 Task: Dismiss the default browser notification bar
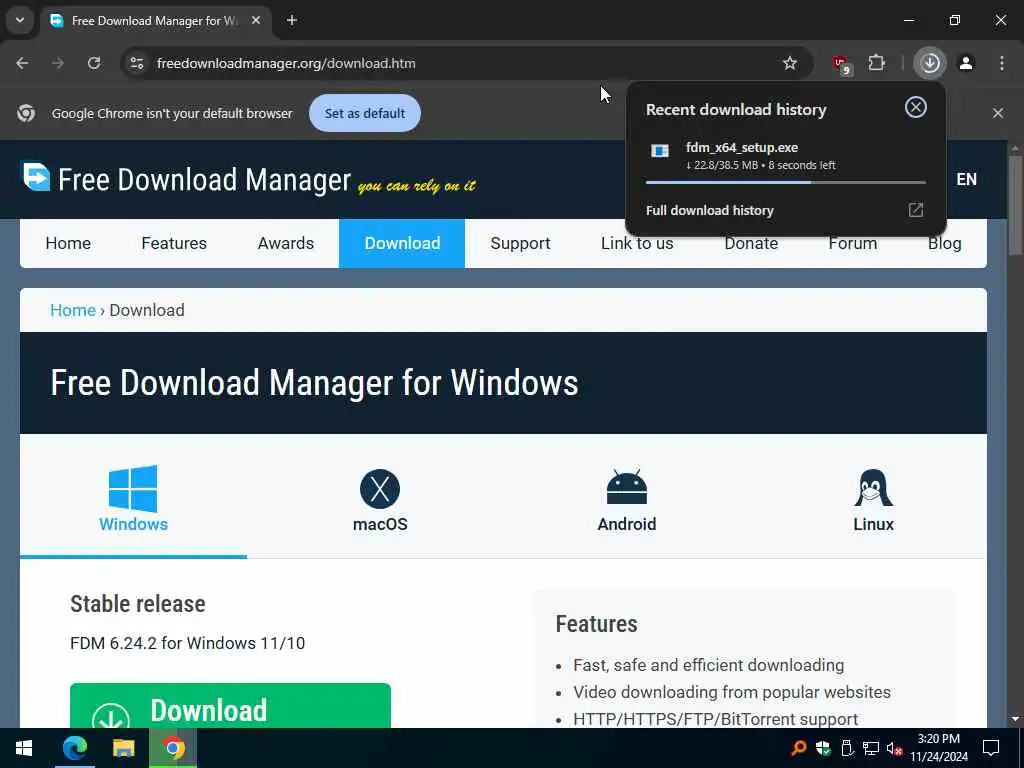tap(998, 113)
